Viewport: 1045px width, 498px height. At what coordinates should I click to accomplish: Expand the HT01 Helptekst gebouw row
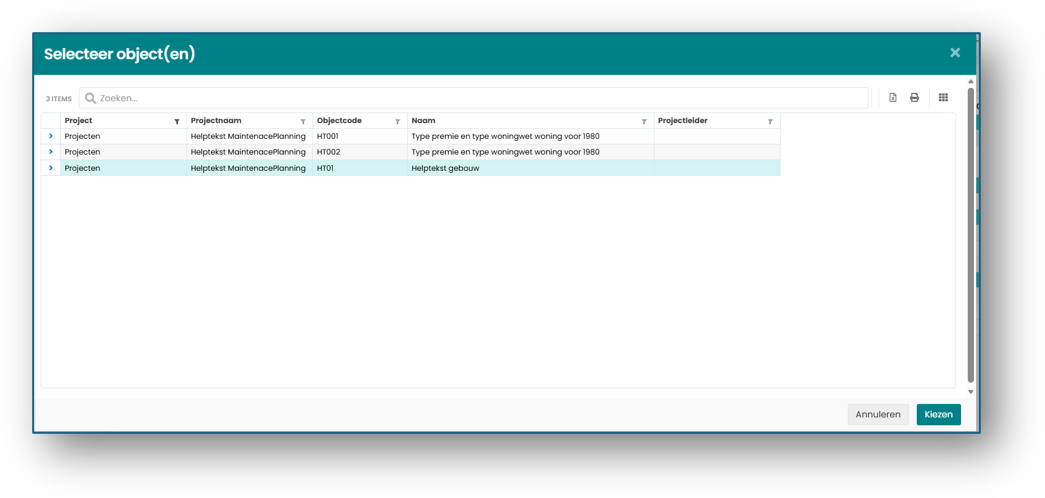51,168
